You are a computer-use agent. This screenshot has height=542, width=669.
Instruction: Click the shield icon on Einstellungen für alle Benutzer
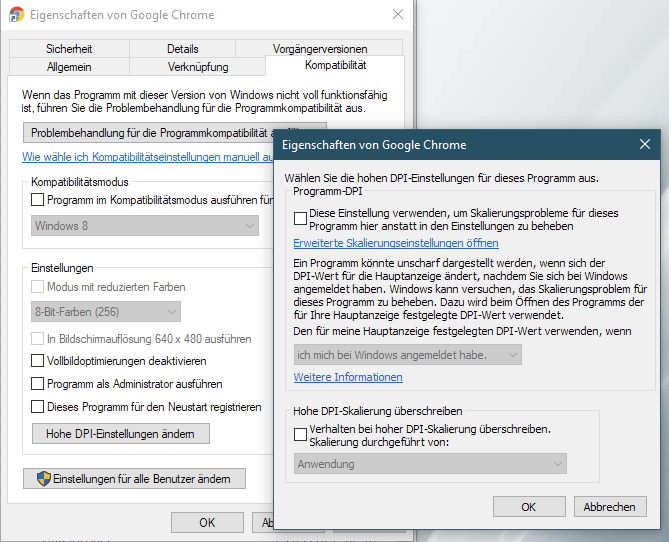tap(44, 479)
